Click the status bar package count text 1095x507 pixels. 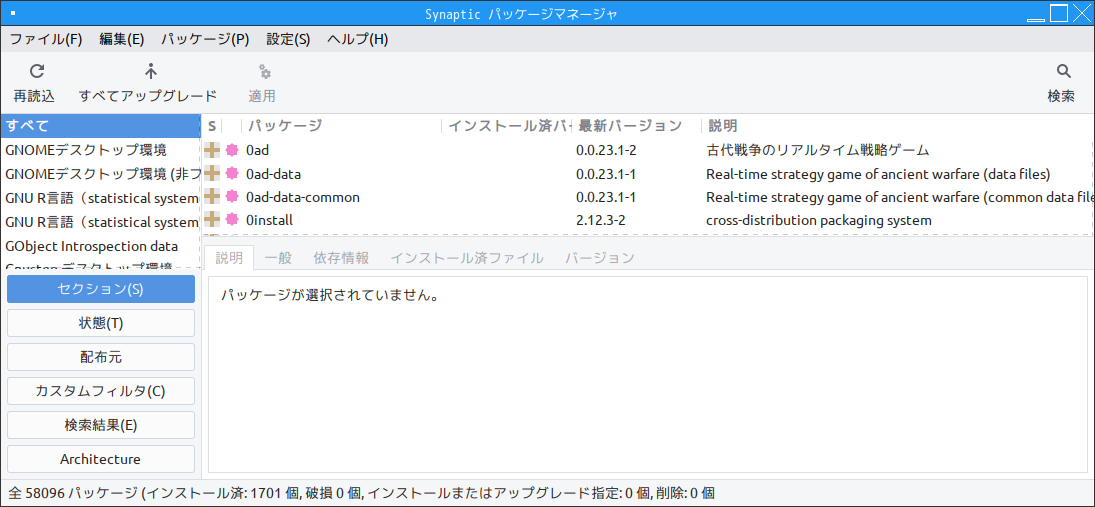tap(362, 493)
